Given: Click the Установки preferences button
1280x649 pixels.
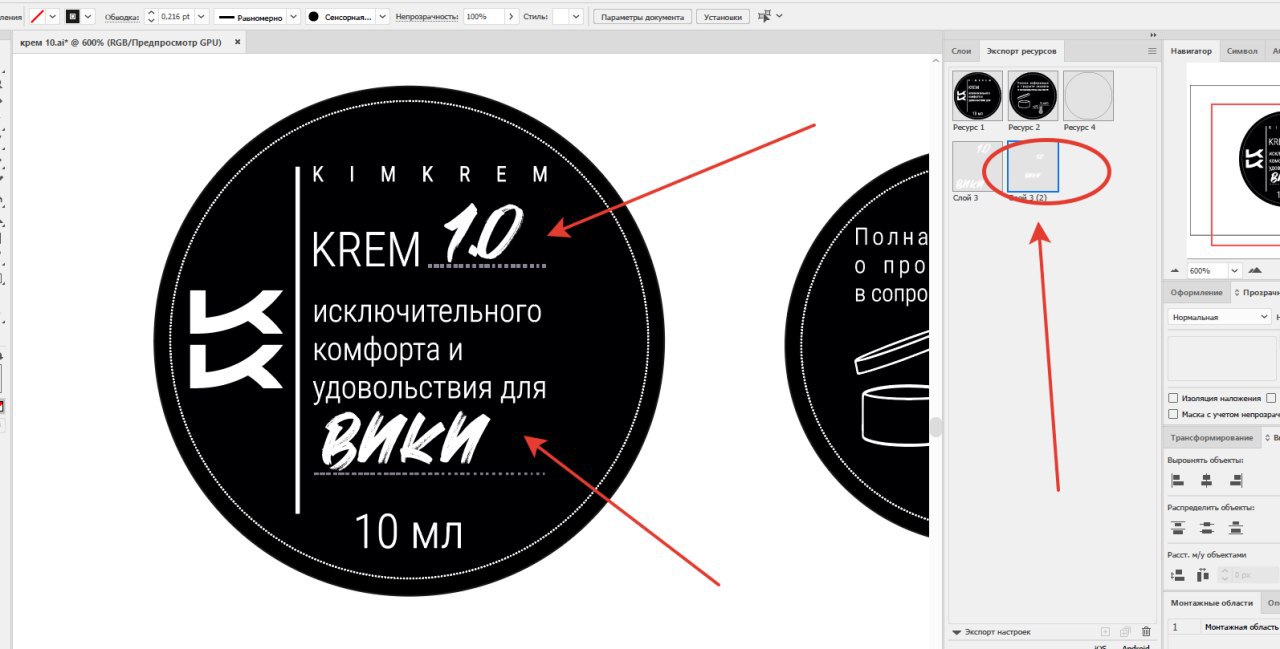Looking at the screenshot, I should click(x=723, y=17).
